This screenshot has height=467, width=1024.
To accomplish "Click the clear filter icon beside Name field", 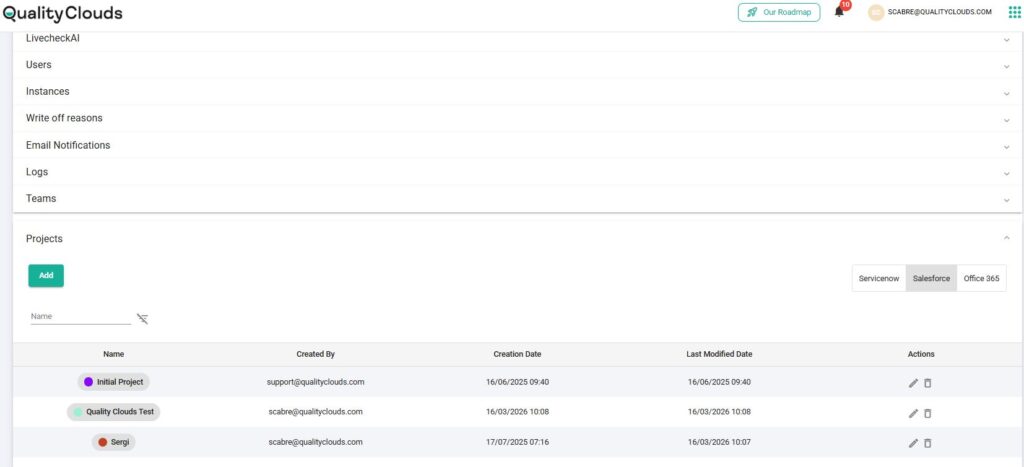I will [x=142, y=319].
